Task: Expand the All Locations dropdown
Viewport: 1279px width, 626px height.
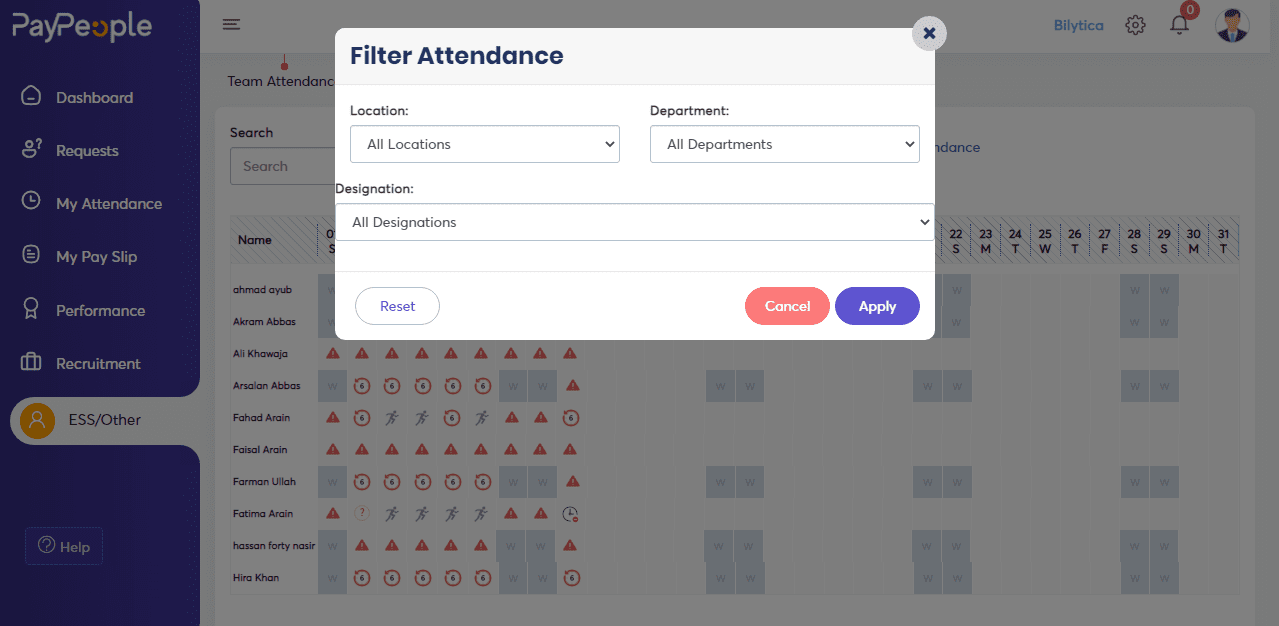Action: (x=485, y=144)
